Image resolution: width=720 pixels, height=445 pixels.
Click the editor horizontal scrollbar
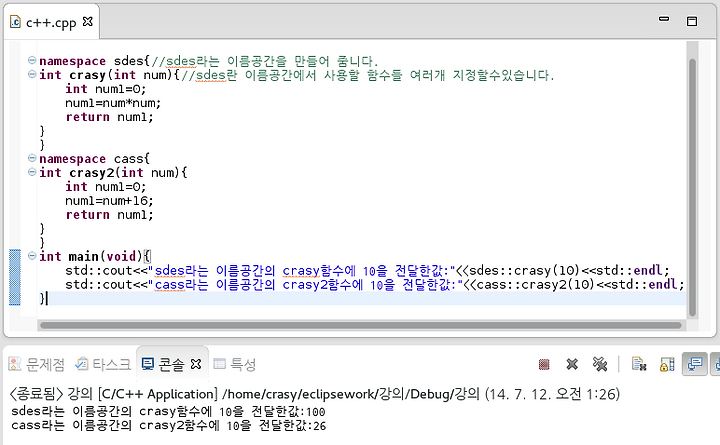point(360,326)
